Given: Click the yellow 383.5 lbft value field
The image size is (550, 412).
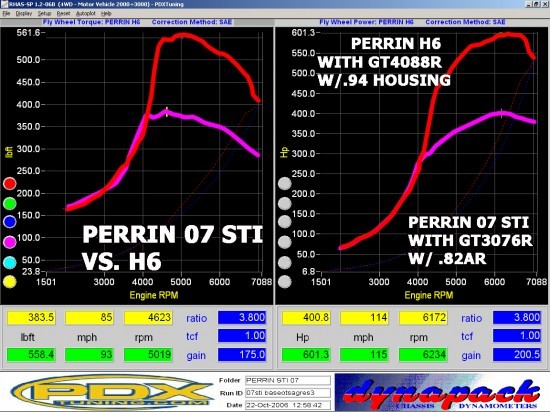Looking at the screenshot, I should pyautogui.click(x=31, y=318).
